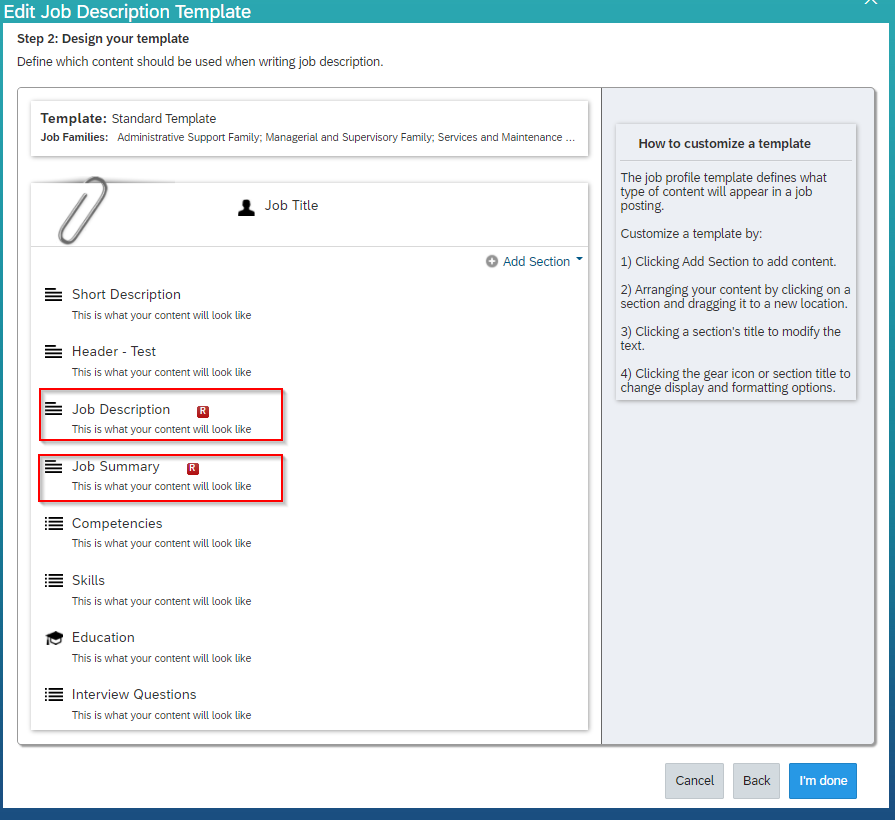Click the Competencies list icon
This screenshot has width=895, height=820.
54,523
